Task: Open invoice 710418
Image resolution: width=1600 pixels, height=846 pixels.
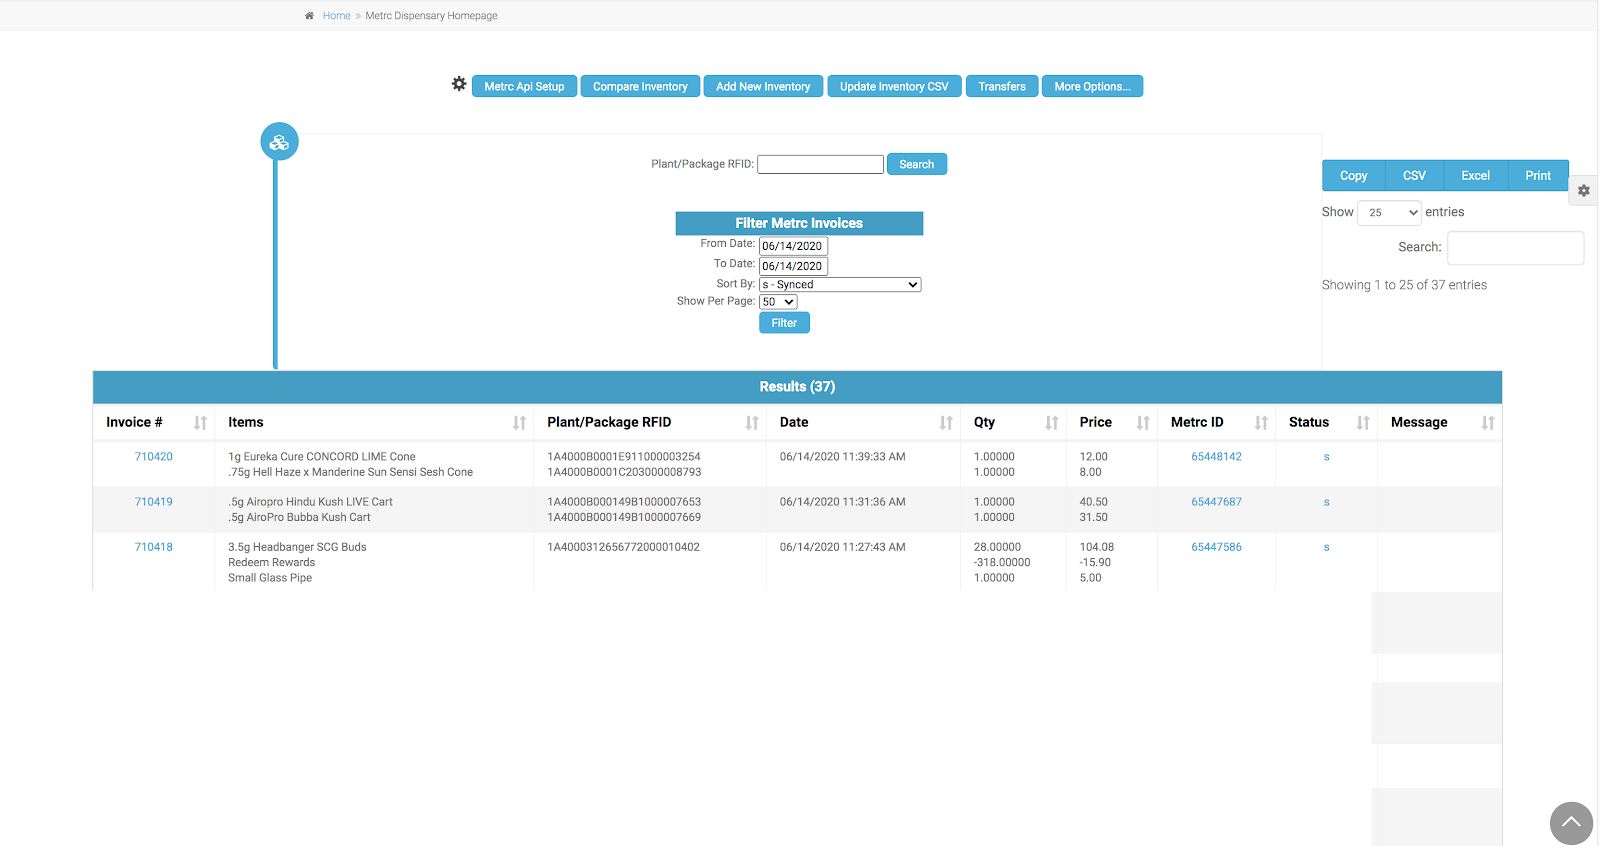Action: tap(154, 547)
